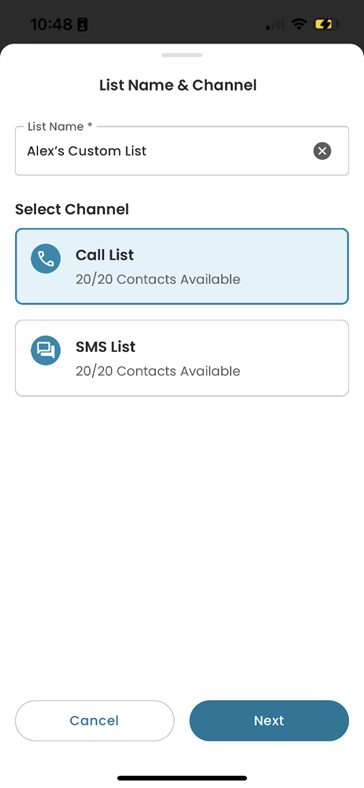Continue with the Next button
364x788 pixels.
point(269,721)
